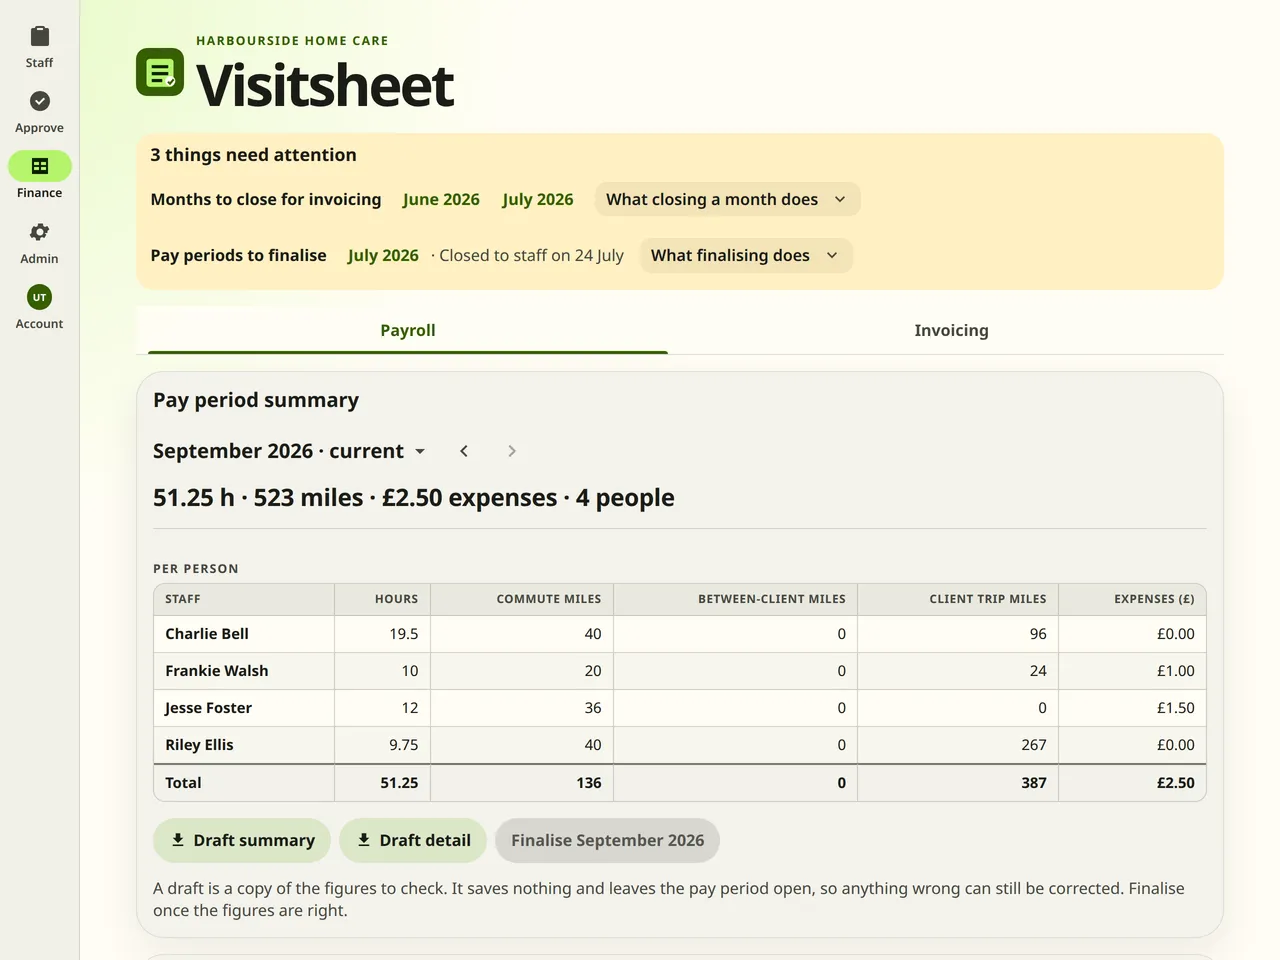Click the 51.25 h summary totals line
The image size is (1280, 960).
pyautogui.click(x=414, y=498)
